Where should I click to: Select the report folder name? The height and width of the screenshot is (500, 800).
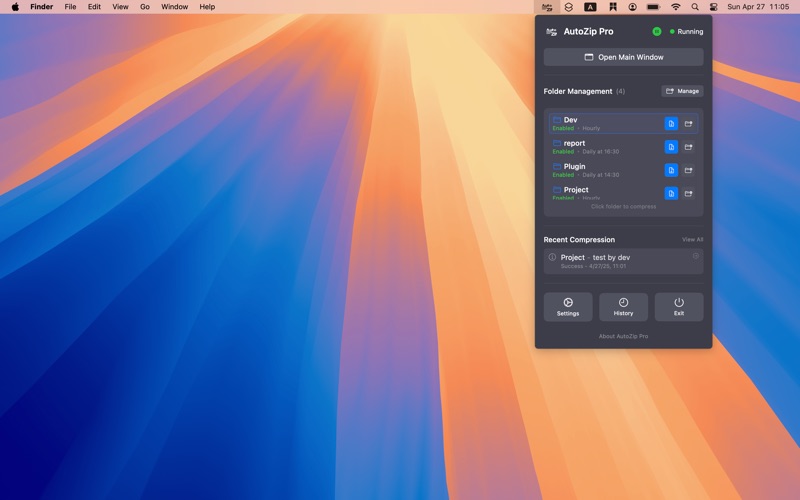click(x=574, y=143)
